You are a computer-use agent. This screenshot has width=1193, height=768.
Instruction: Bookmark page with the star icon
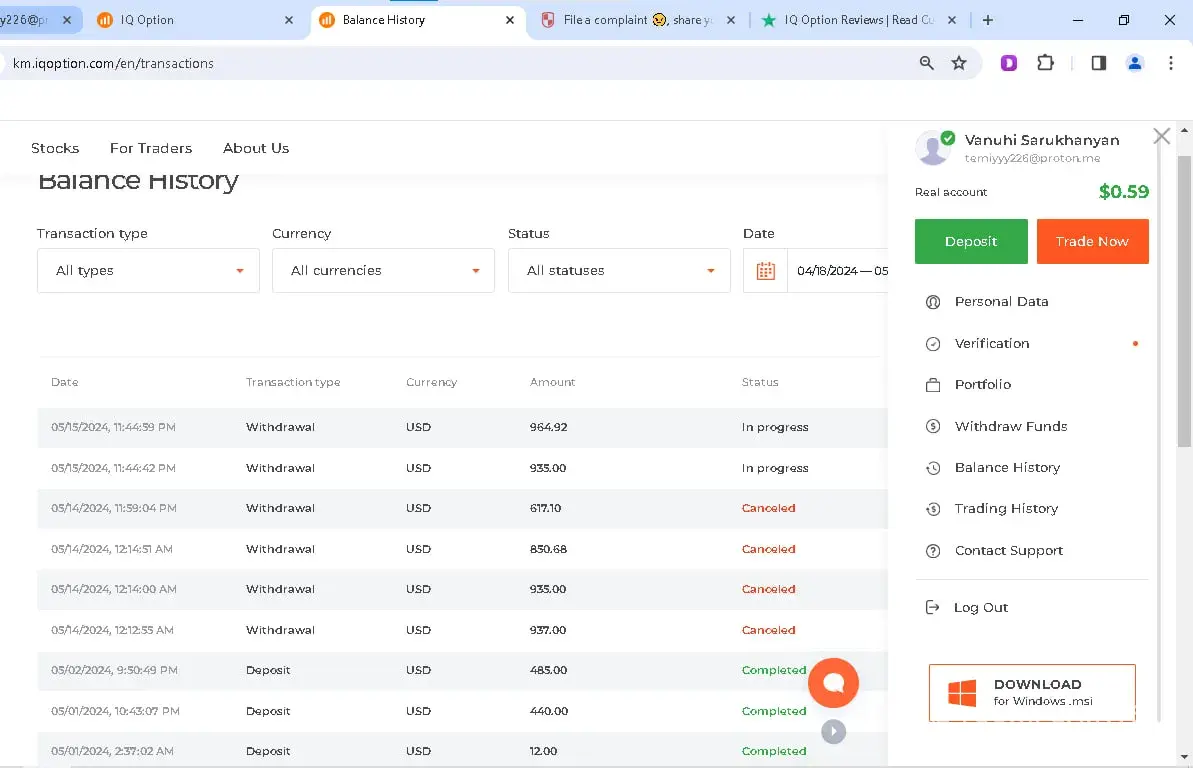[x=959, y=63]
